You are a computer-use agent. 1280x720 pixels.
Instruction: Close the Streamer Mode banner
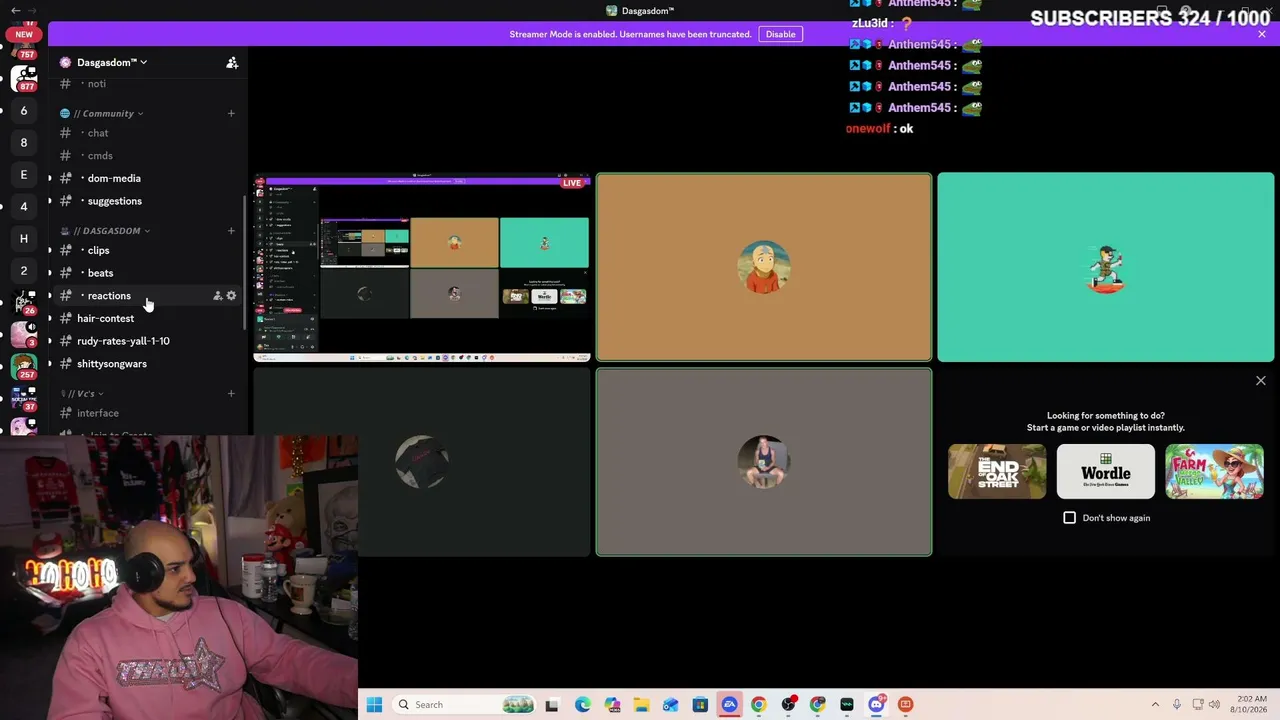coord(1262,34)
